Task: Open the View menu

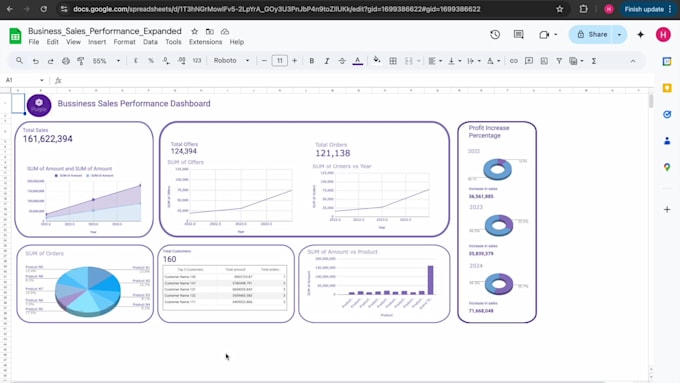Action: coord(73,42)
